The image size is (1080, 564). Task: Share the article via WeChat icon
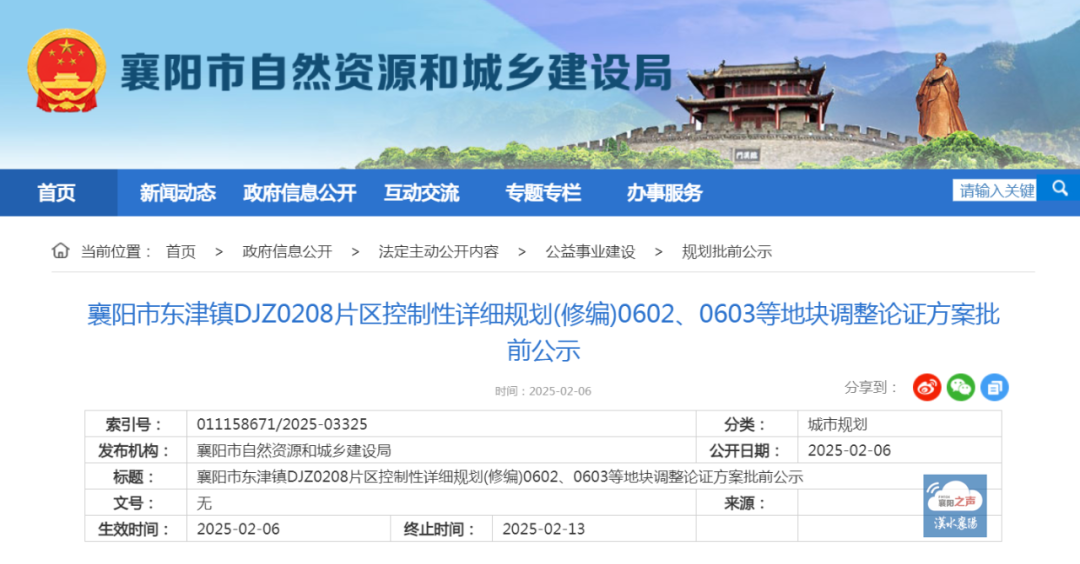tap(961, 387)
